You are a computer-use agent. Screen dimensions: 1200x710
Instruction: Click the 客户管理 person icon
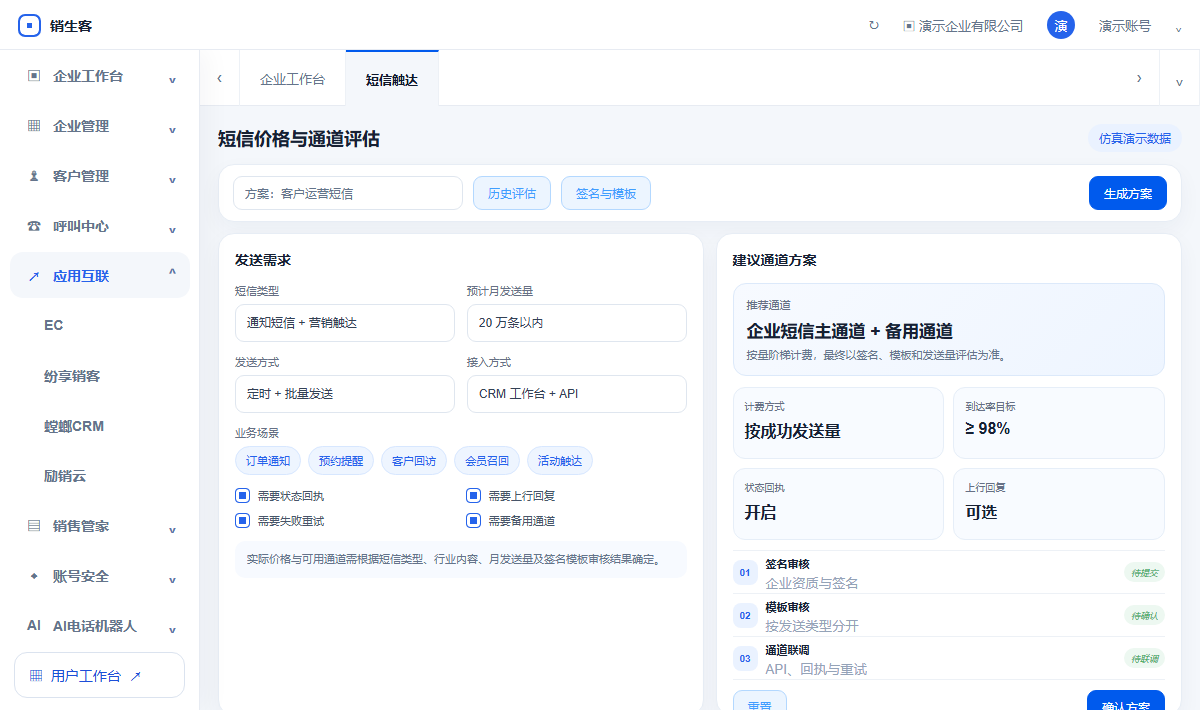34,176
